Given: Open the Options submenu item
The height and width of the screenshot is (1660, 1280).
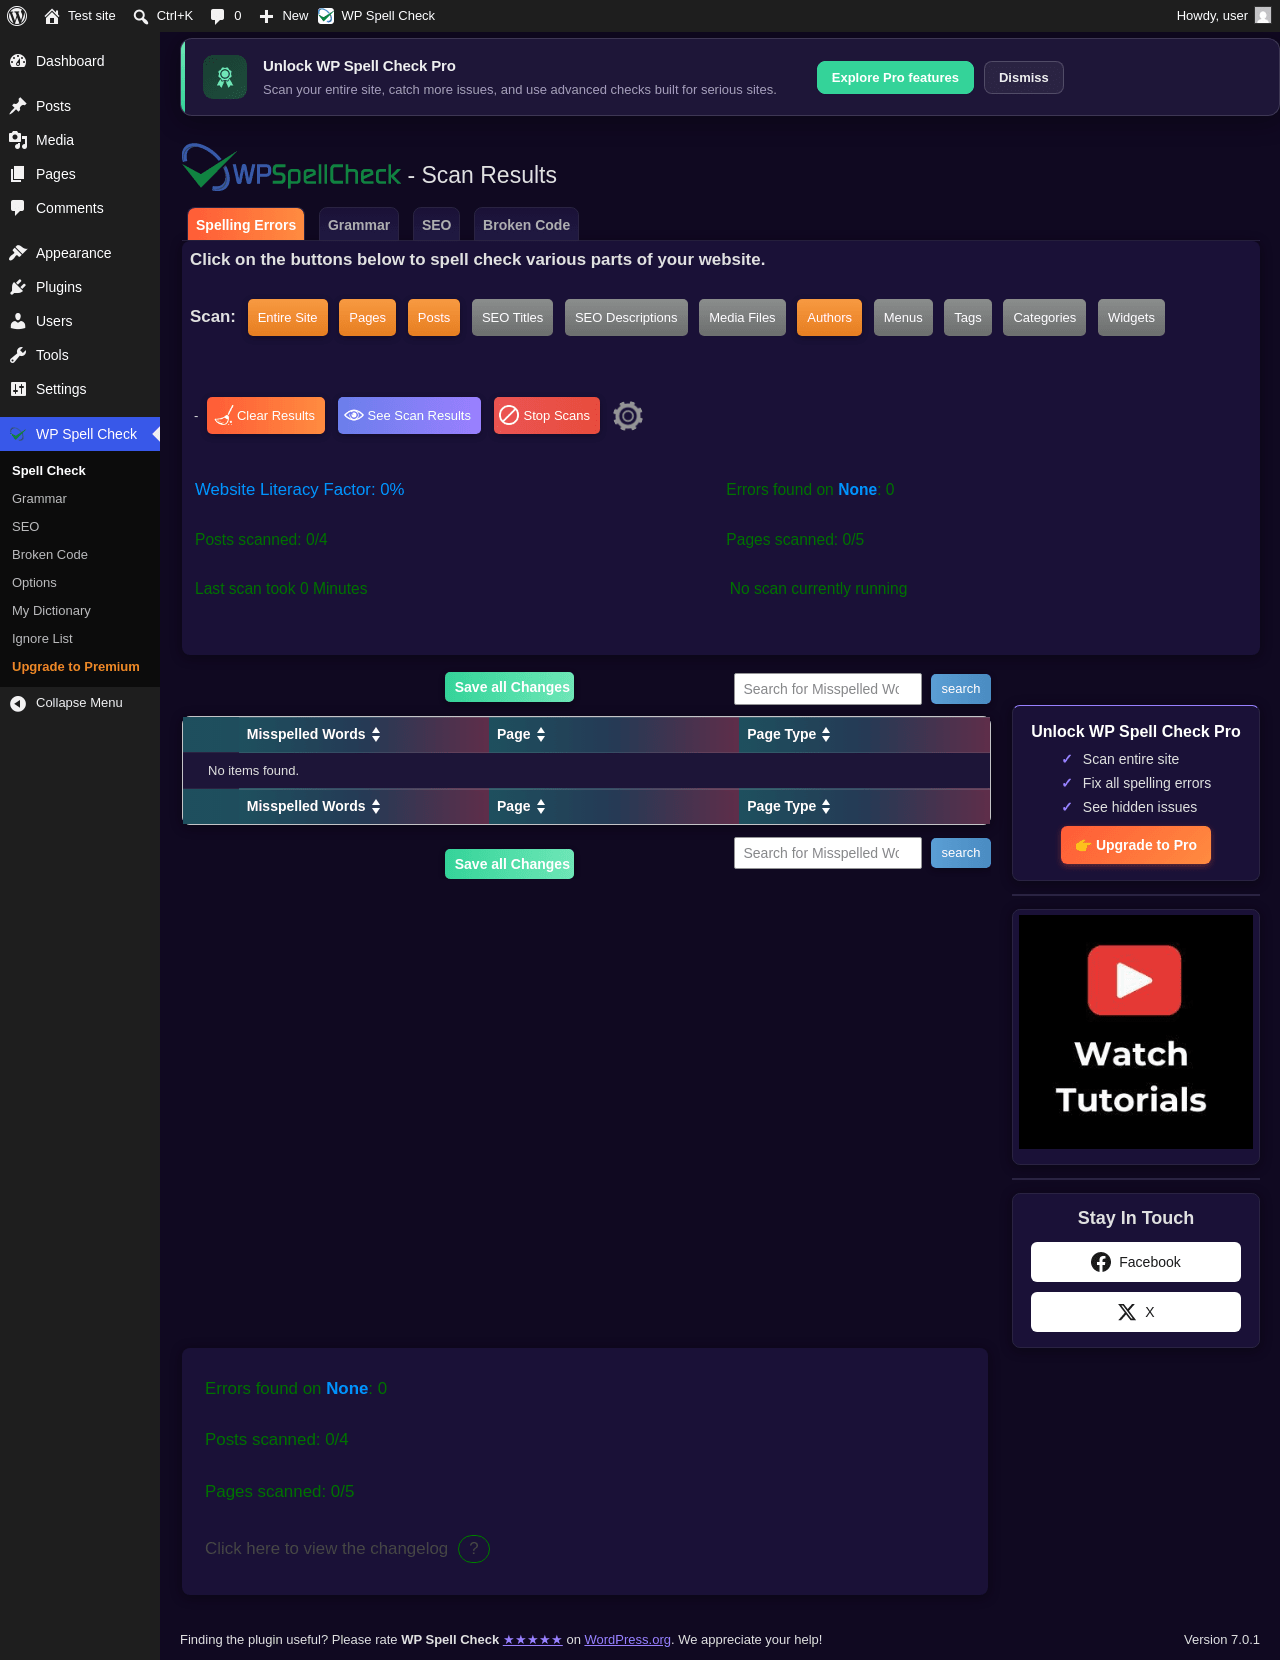Looking at the screenshot, I should [x=34, y=583].
